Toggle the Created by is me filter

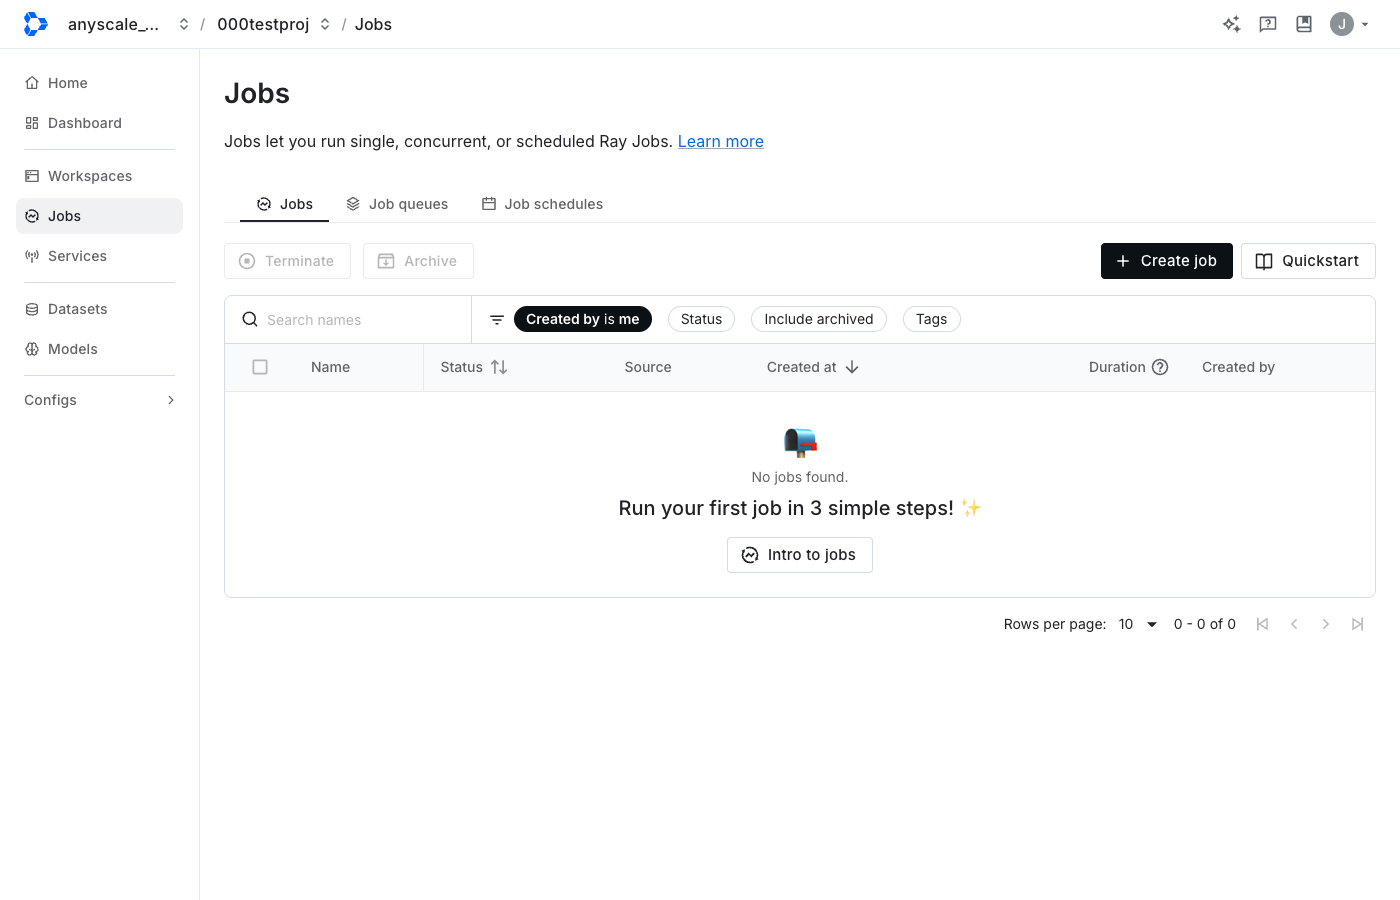click(x=583, y=319)
